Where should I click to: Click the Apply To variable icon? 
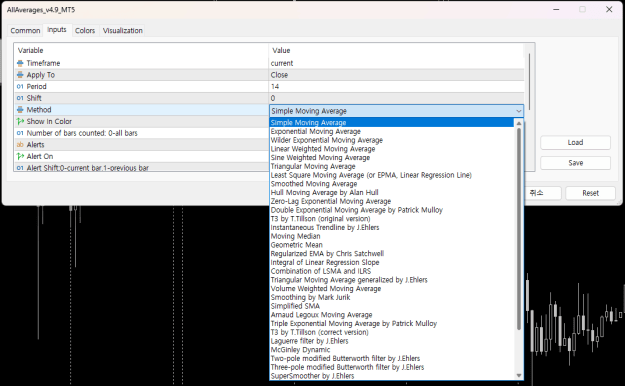20,75
